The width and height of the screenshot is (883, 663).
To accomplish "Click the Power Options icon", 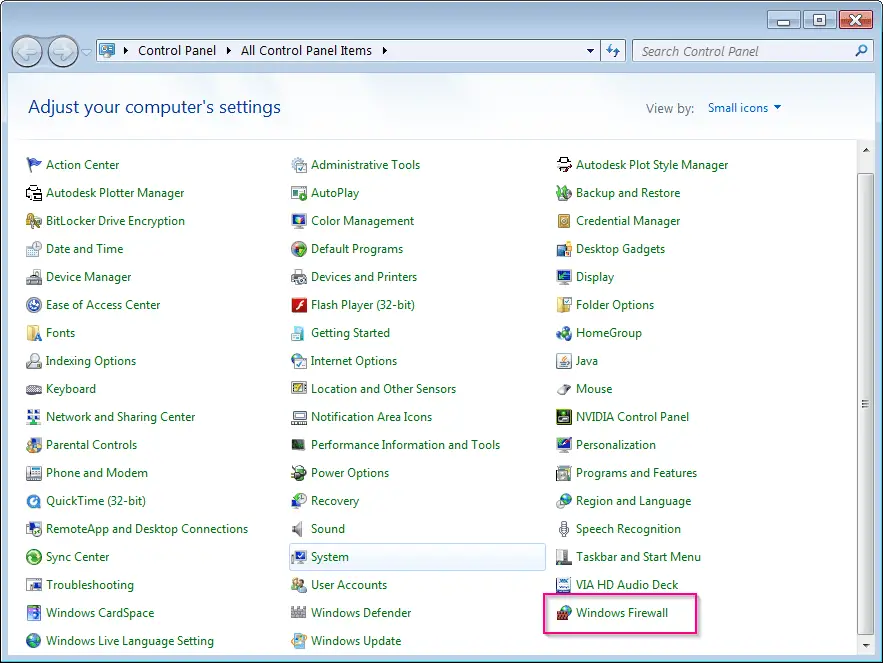I will point(298,473).
